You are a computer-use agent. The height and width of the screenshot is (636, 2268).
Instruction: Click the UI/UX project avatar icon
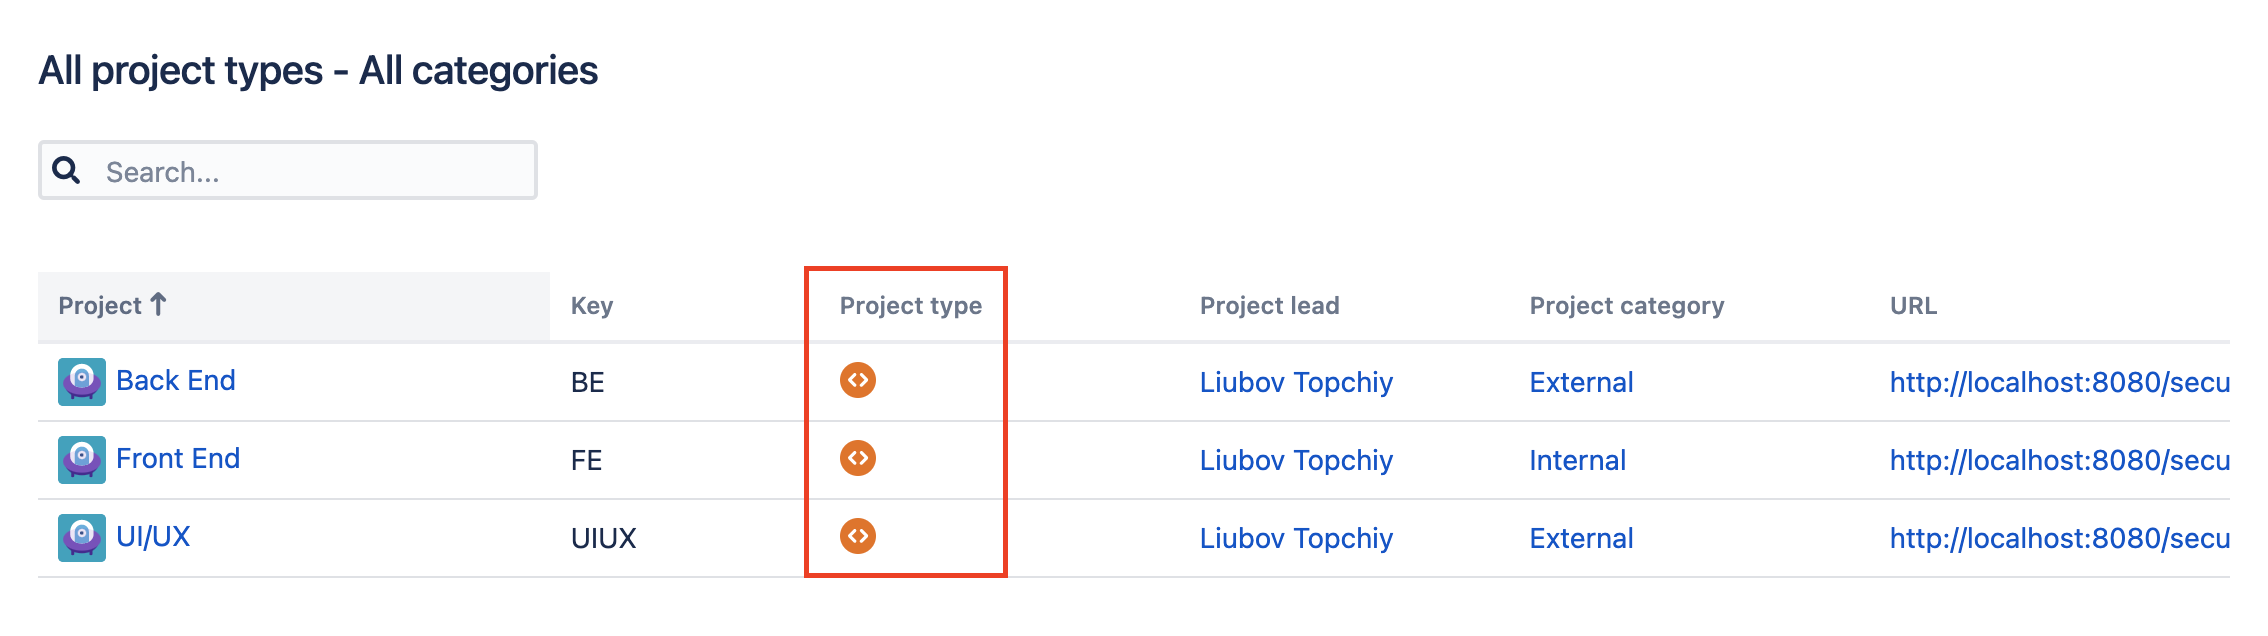click(82, 538)
